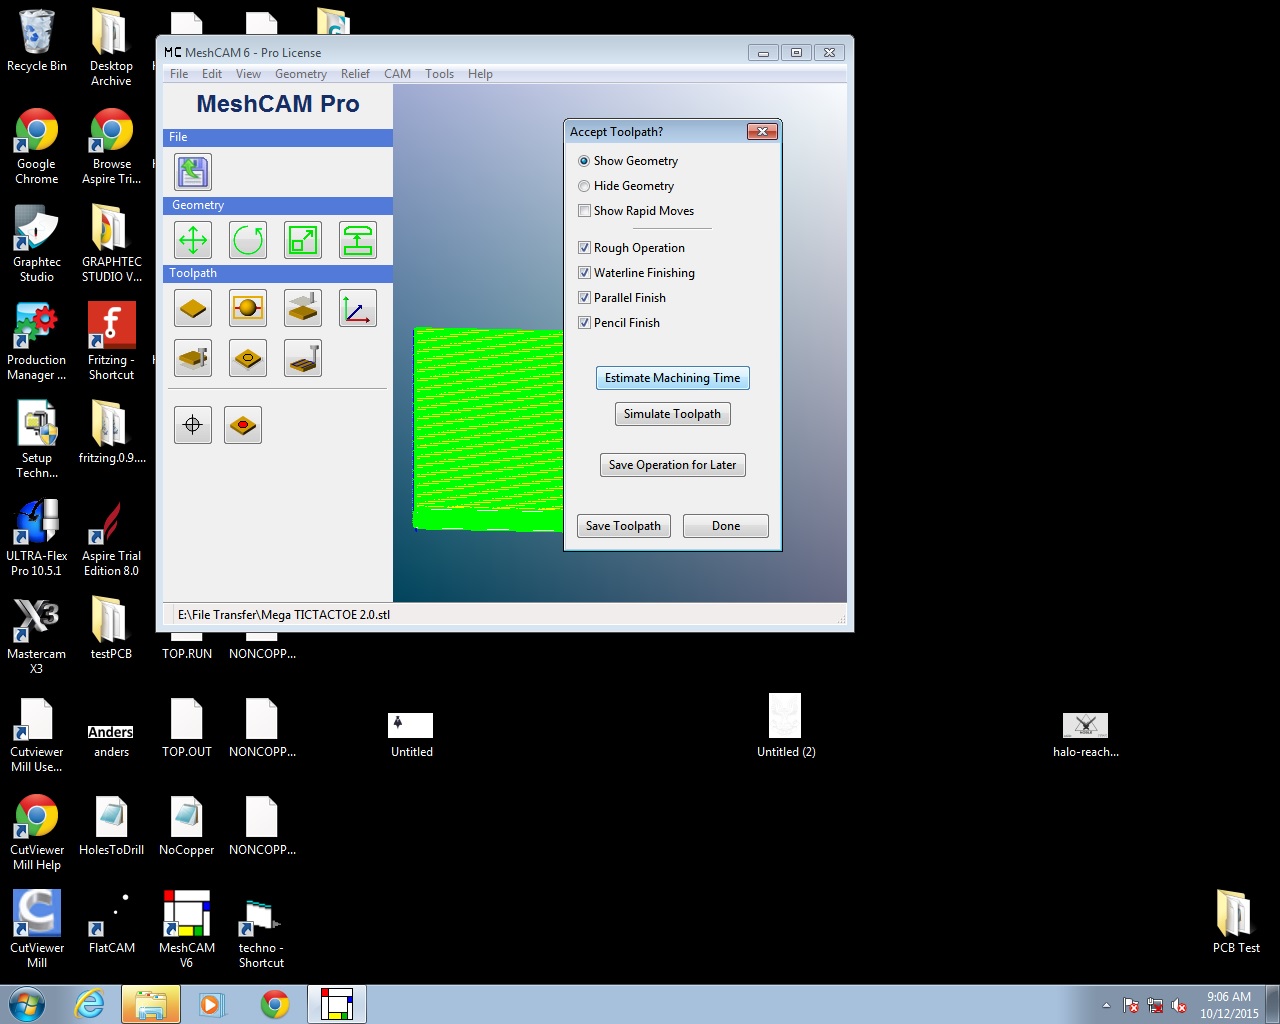The image size is (1280, 1024).
Task: Click block with cutter at its side icon
Action: tap(193, 358)
